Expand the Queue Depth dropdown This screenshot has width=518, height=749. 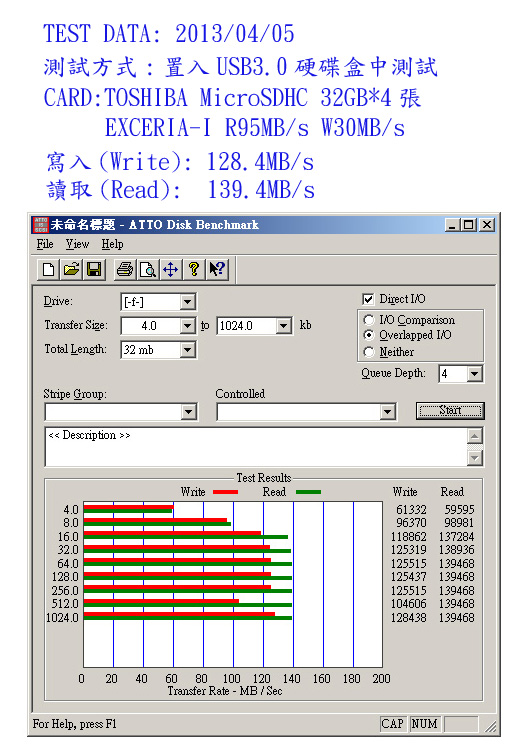pyautogui.click(x=475, y=374)
